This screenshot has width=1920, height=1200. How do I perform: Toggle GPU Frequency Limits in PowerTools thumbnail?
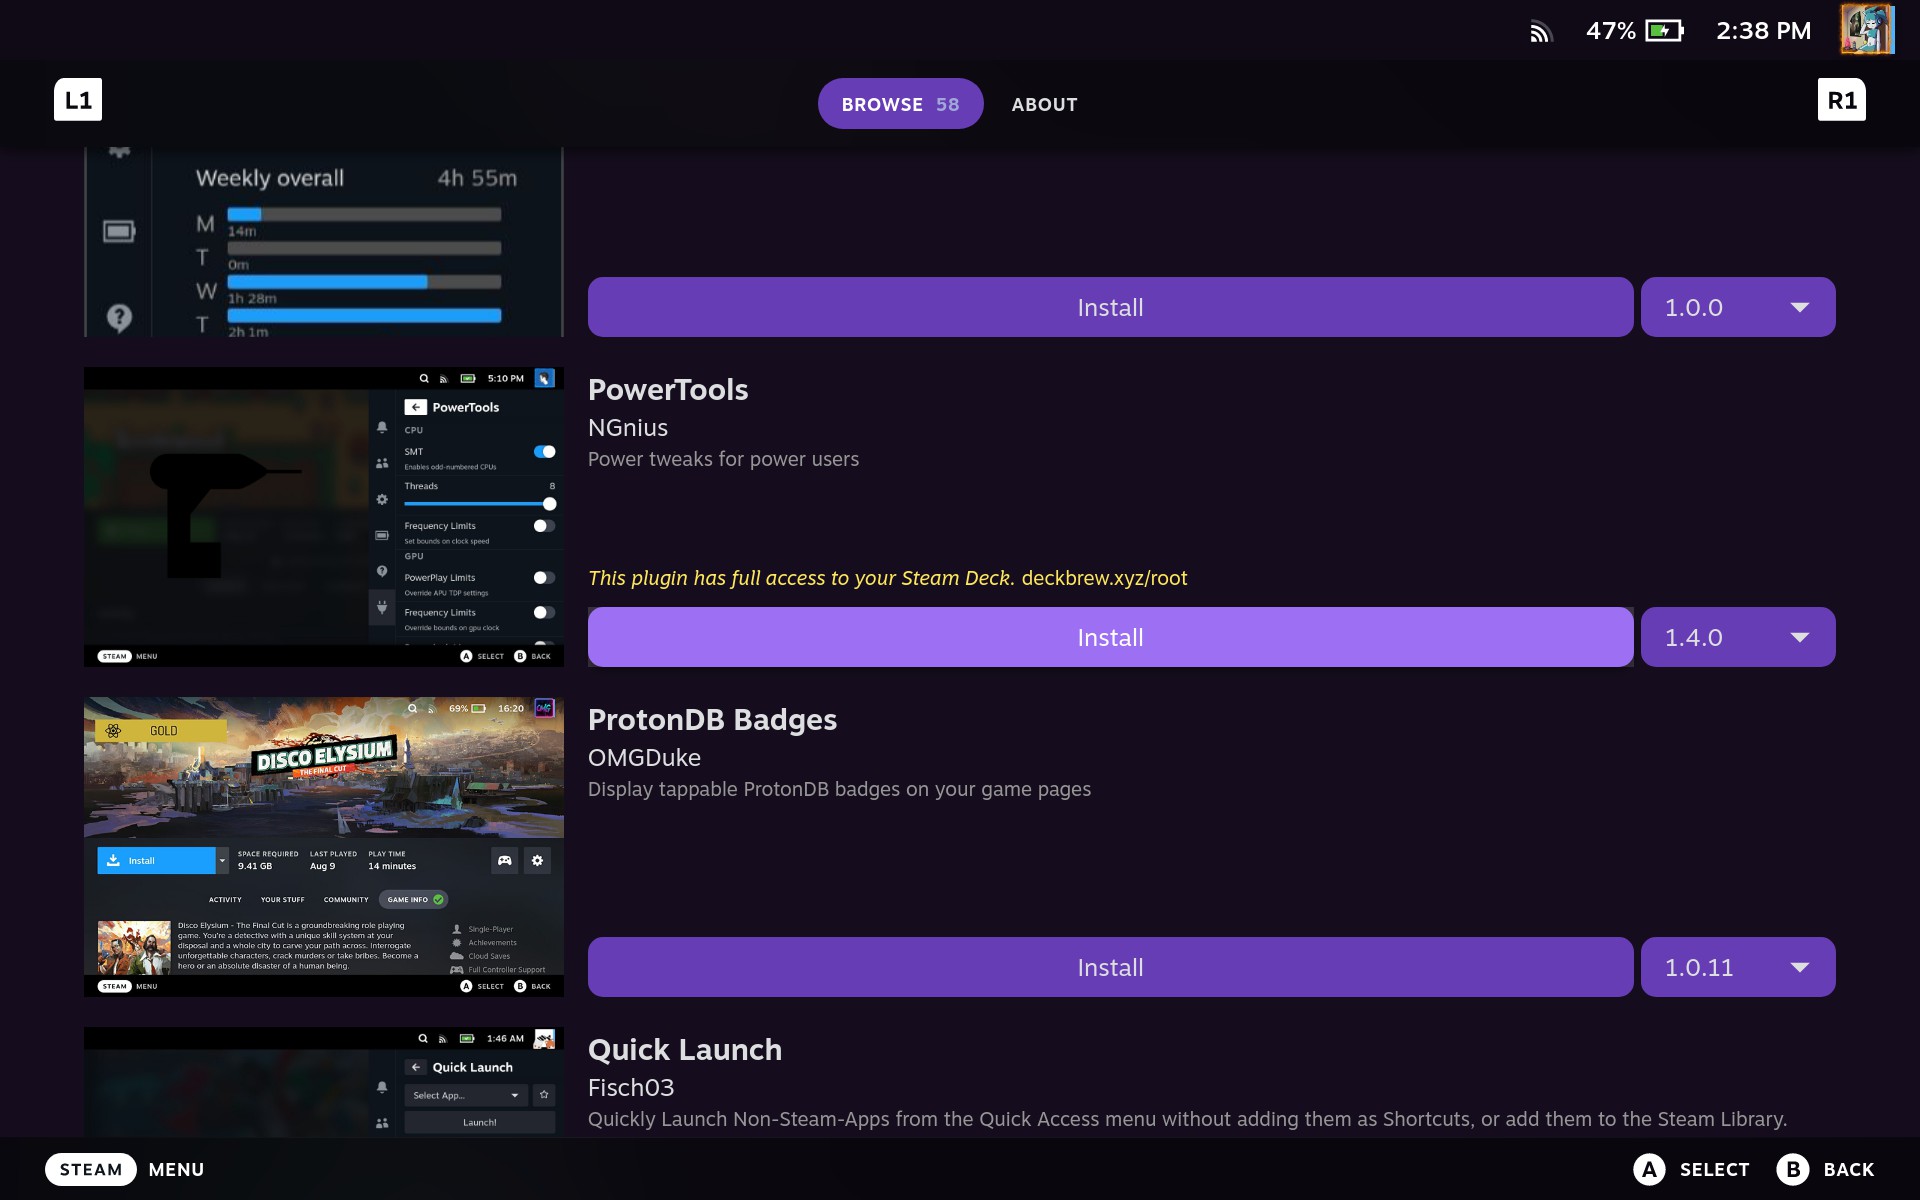tap(544, 612)
